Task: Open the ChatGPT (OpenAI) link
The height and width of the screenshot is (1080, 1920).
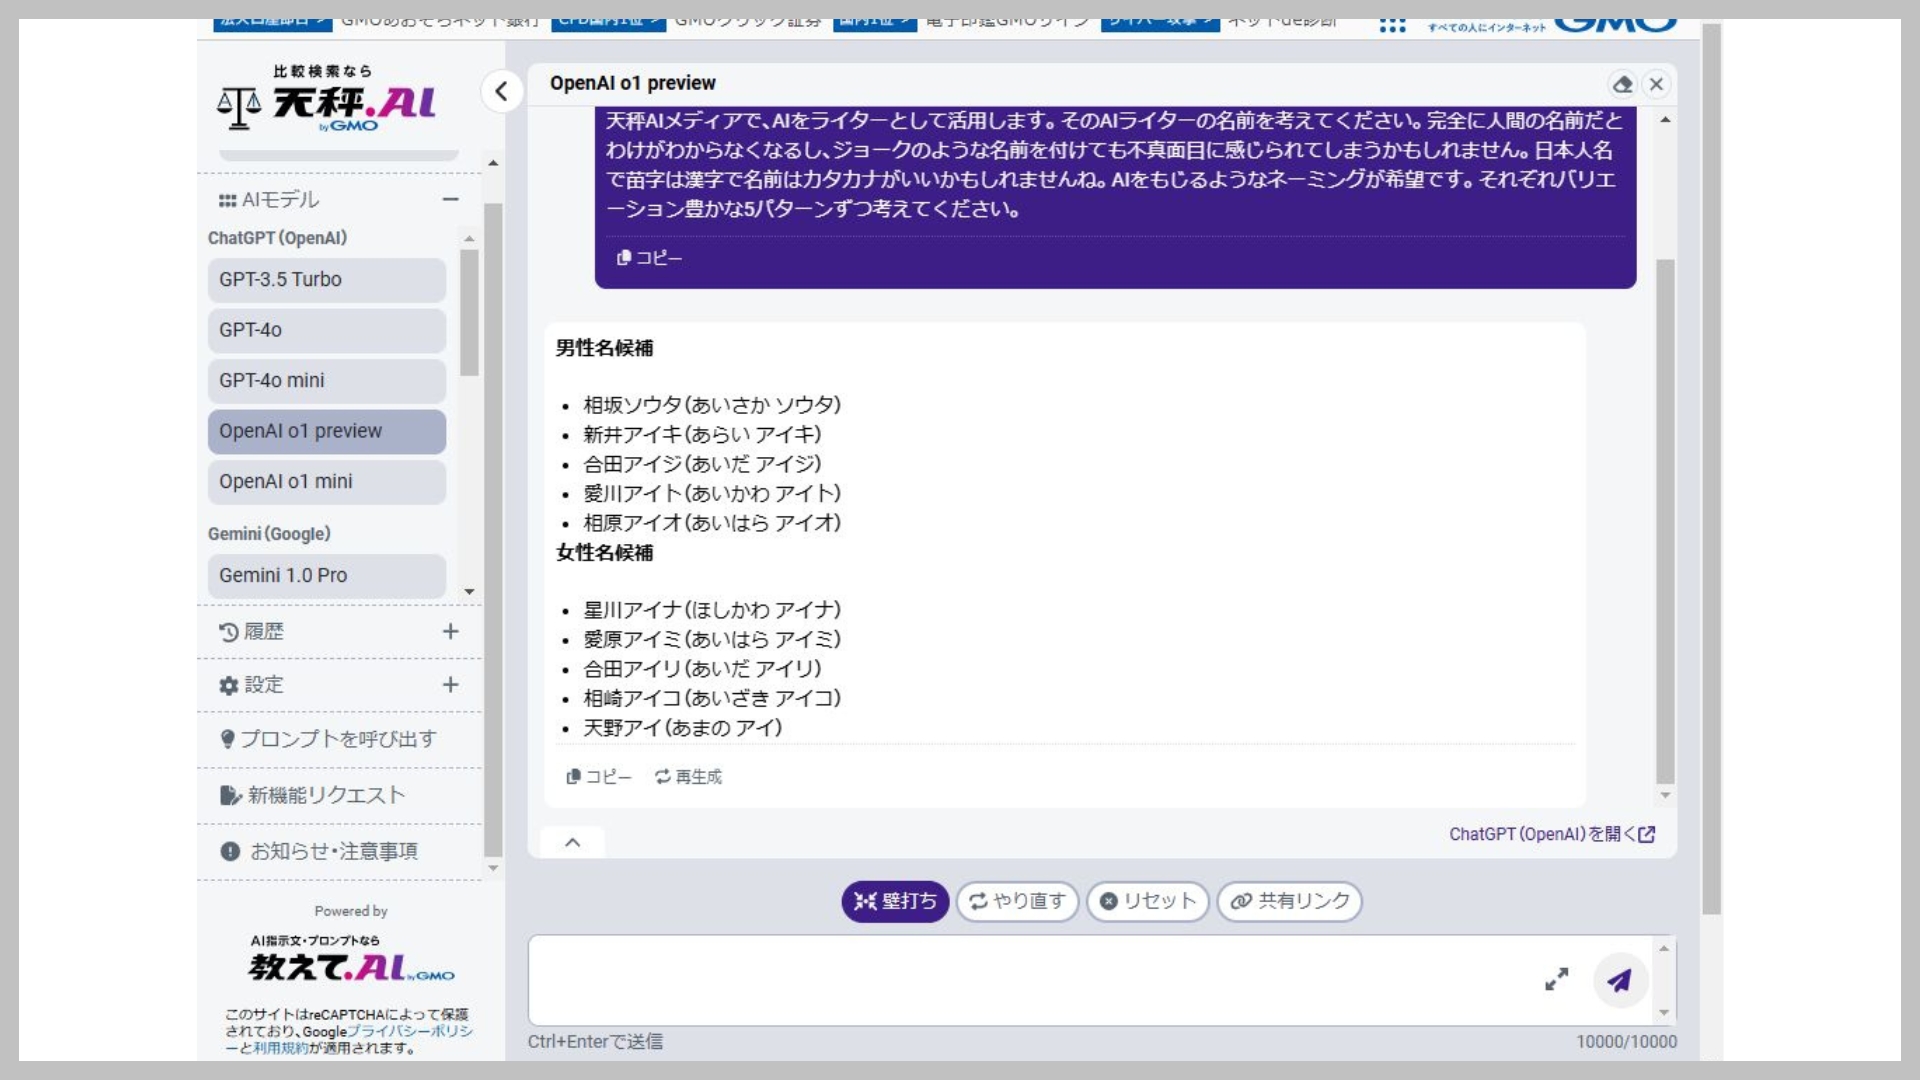Action: [1551, 834]
